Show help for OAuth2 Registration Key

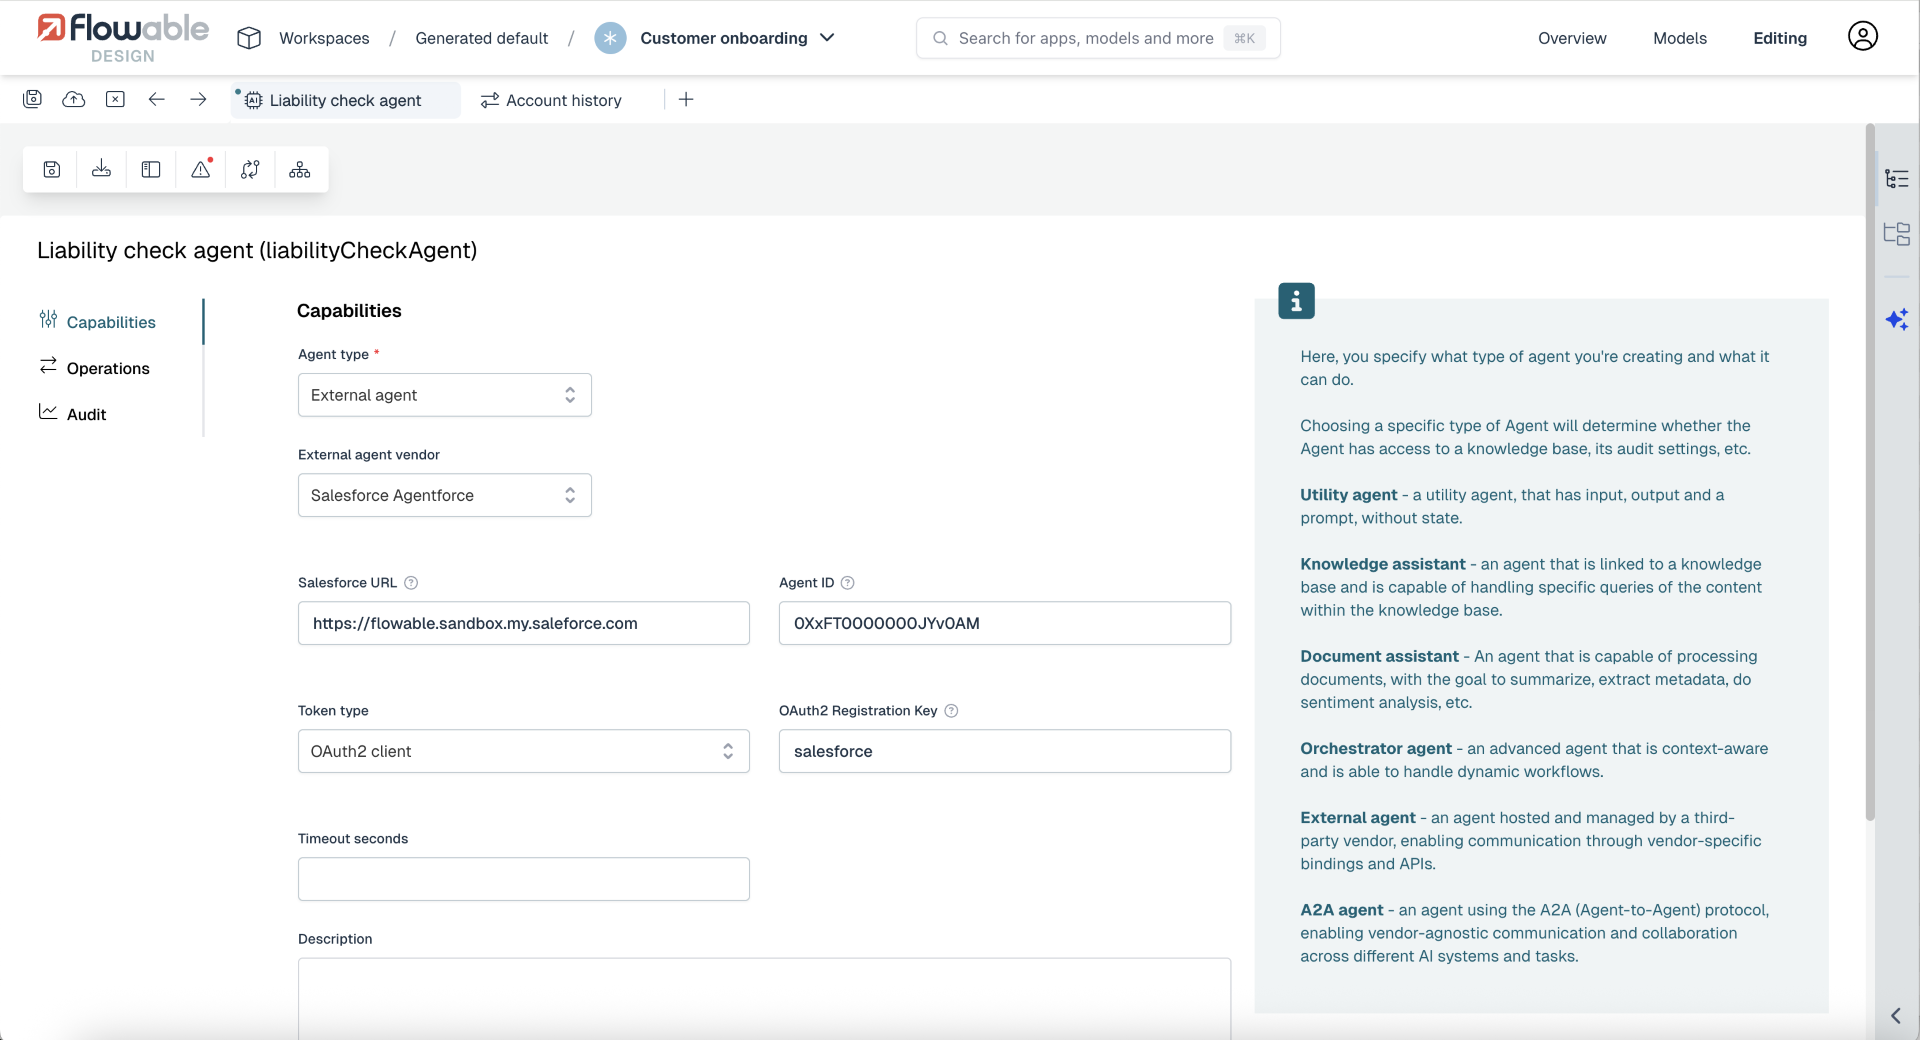click(x=951, y=711)
